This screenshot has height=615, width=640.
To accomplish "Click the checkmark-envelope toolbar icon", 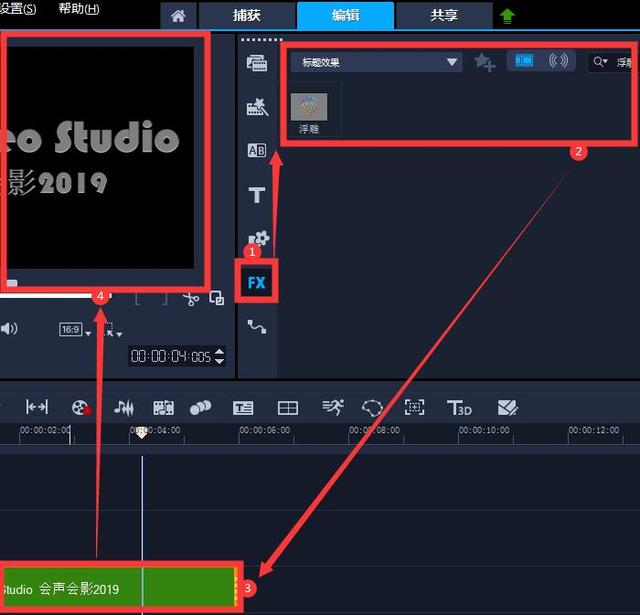I will (508, 408).
